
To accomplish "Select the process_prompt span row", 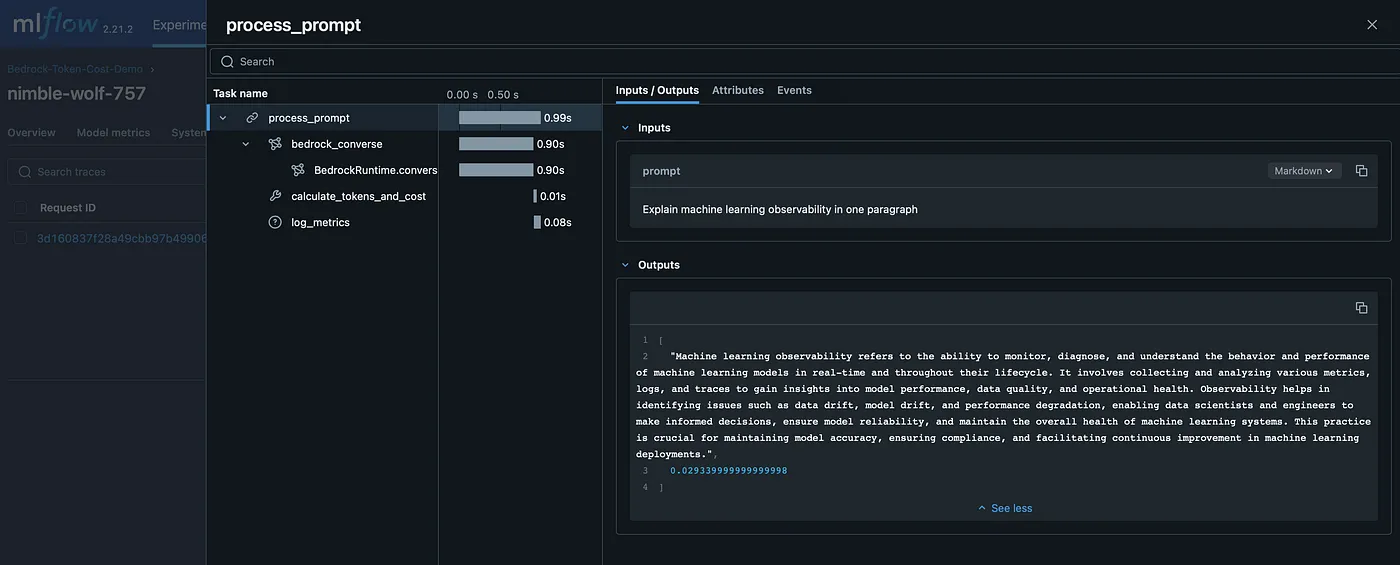I will (405, 118).
